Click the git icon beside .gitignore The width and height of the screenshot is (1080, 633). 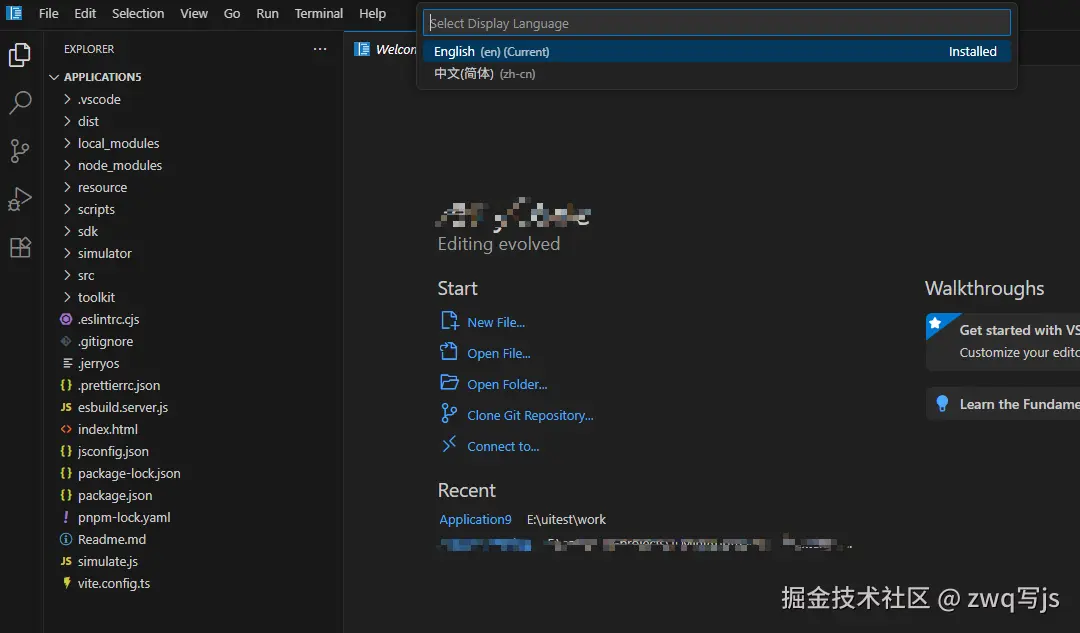click(66, 341)
